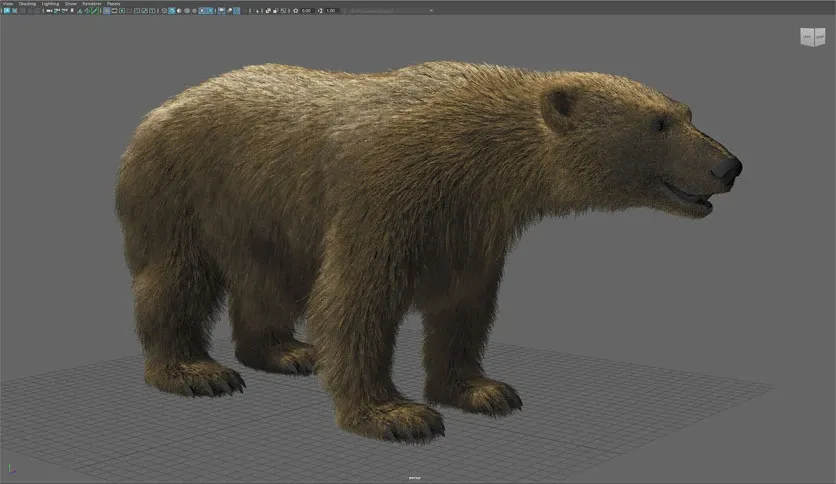Toggle Smooth Shade All display mode
Viewport: 836px width, 484px height.
coord(171,11)
